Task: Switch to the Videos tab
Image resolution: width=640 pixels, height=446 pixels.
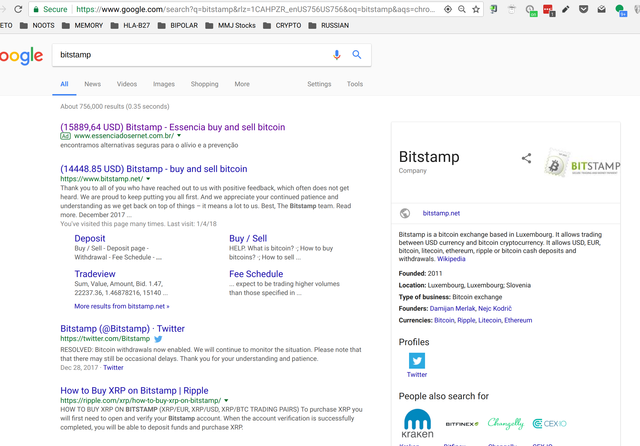Action: [127, 84]
